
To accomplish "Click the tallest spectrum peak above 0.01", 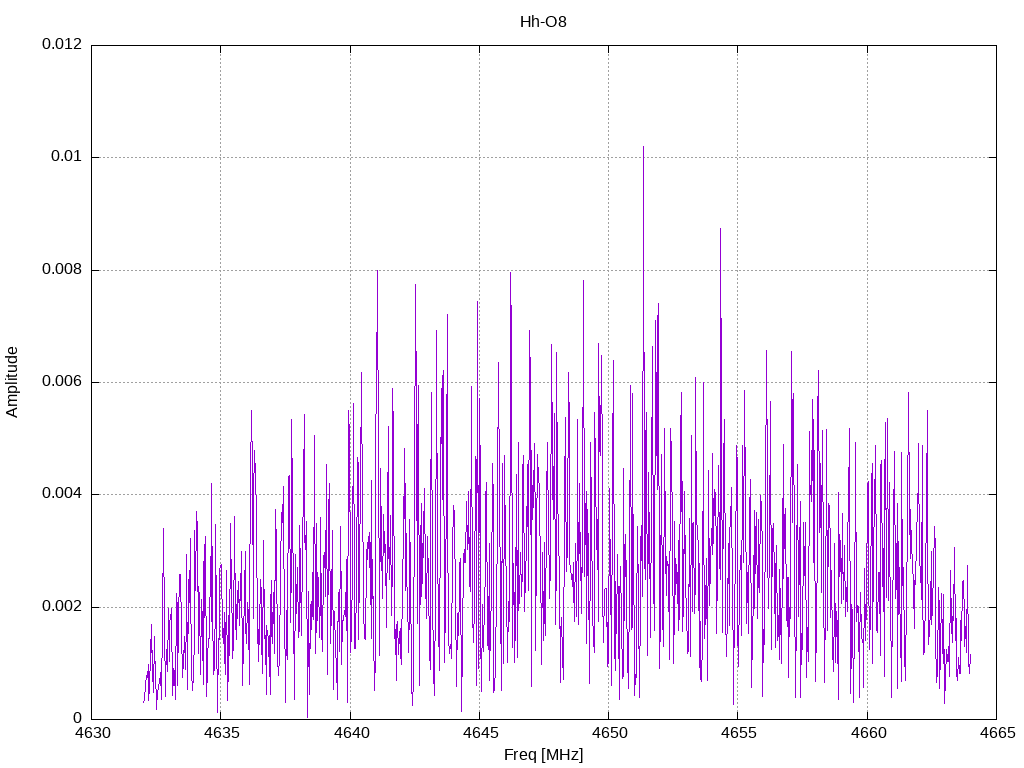I will 643,148.
